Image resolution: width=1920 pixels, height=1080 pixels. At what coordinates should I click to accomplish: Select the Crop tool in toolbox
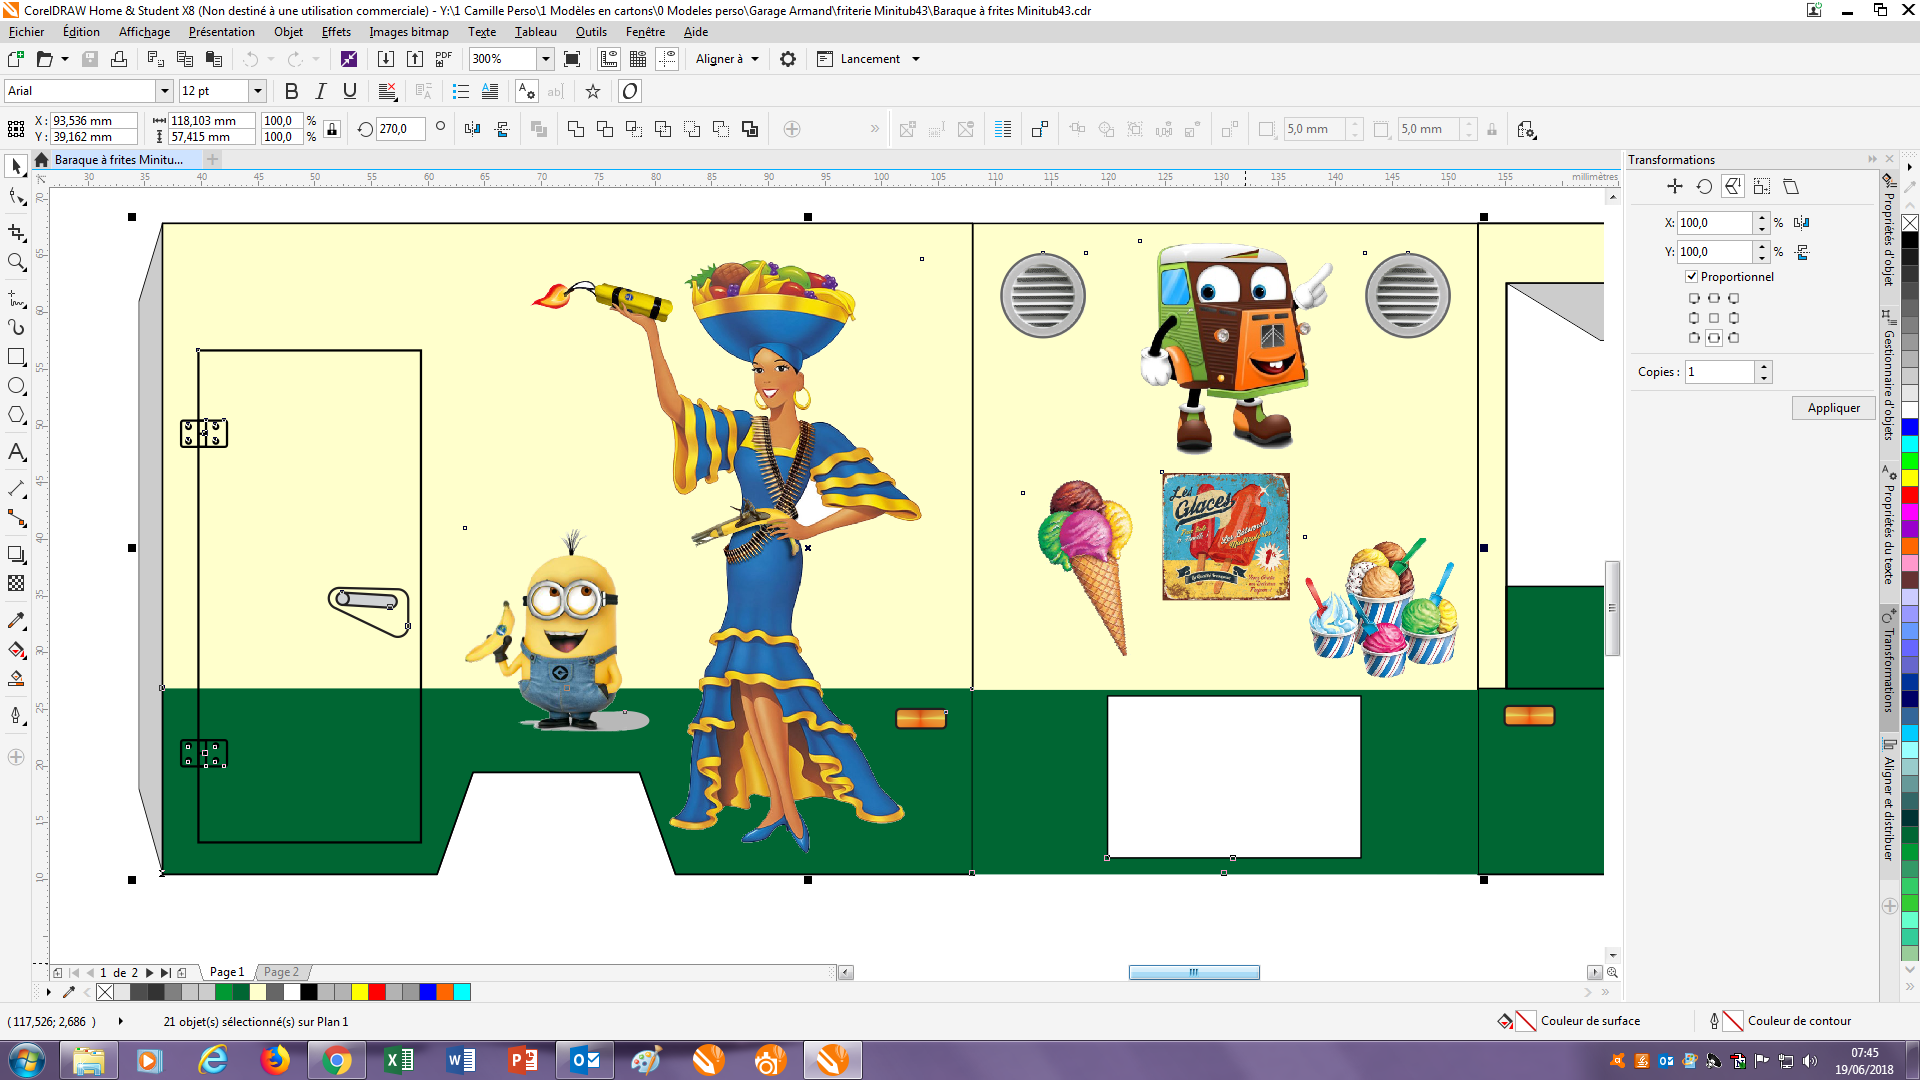point(16,233)
